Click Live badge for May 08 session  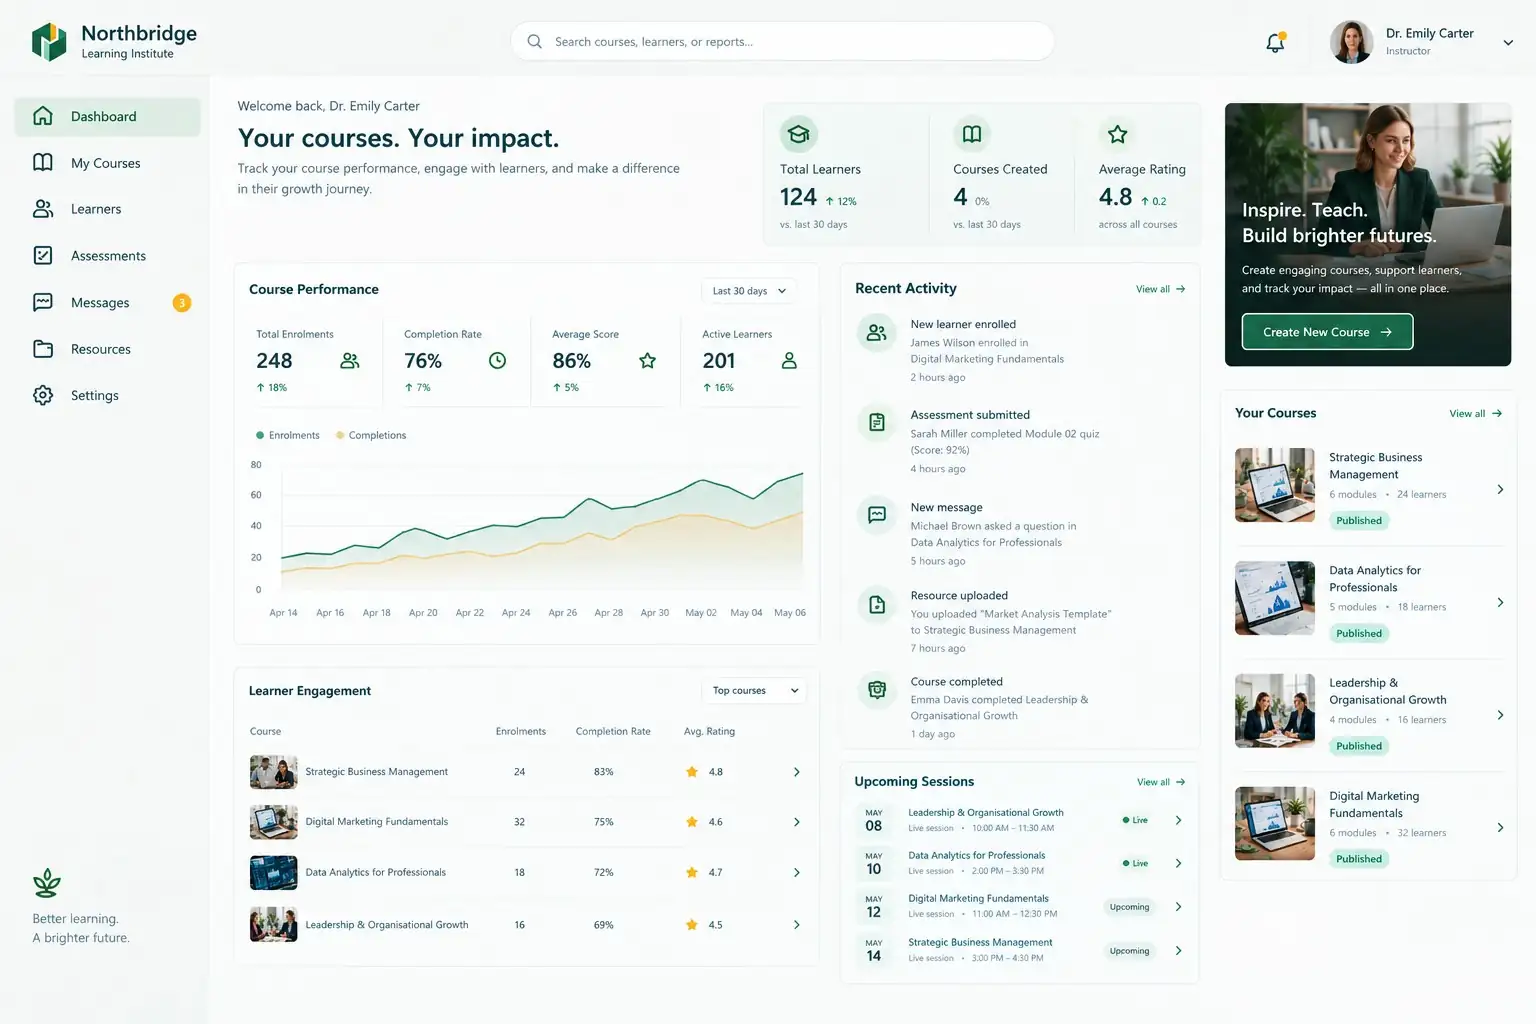(1135, 820)
